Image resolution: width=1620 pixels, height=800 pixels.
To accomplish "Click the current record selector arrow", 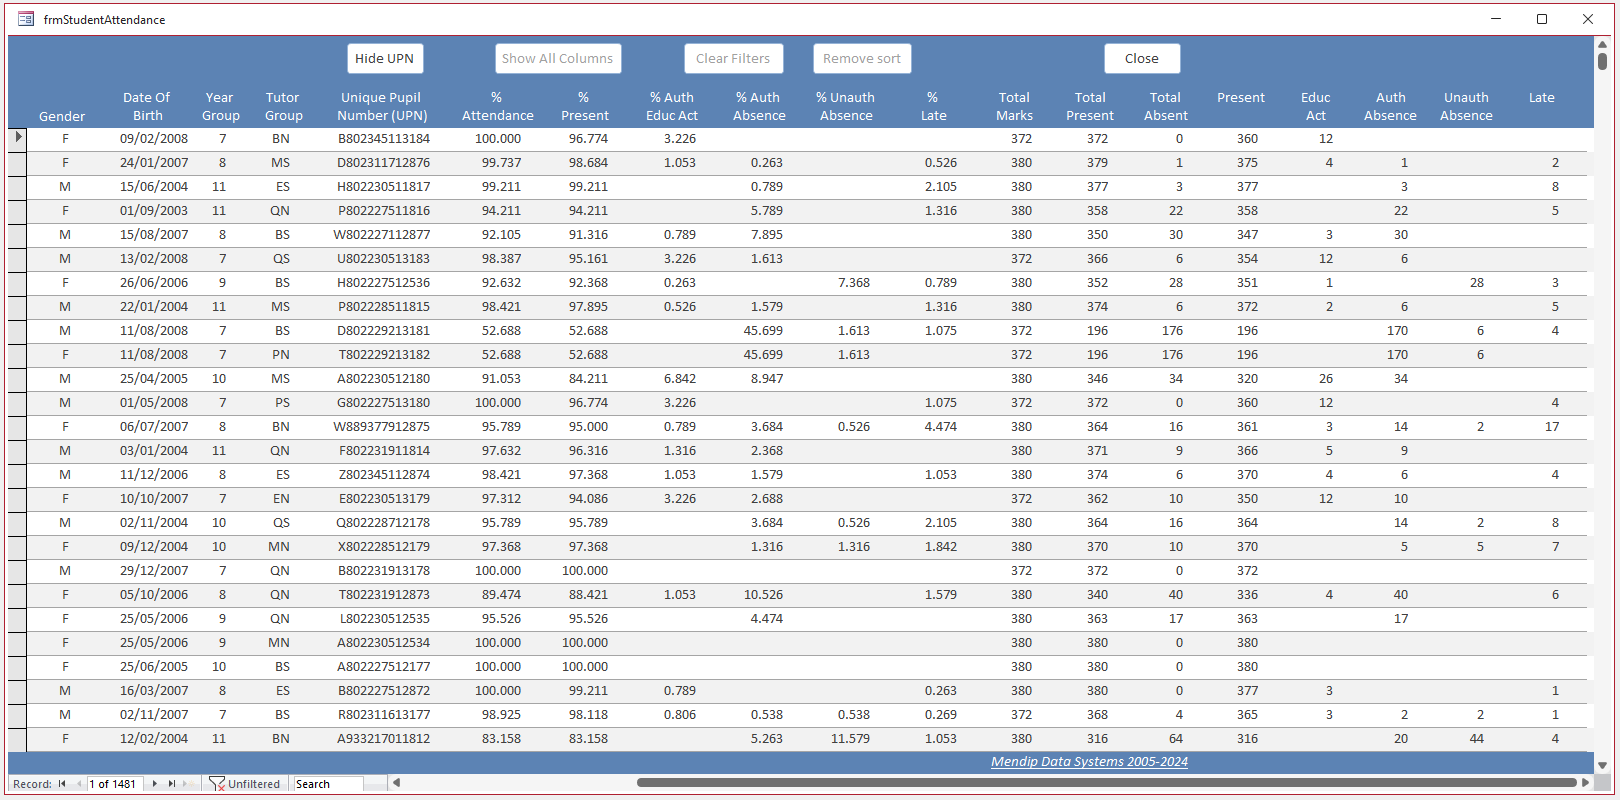I will point(17,138).
